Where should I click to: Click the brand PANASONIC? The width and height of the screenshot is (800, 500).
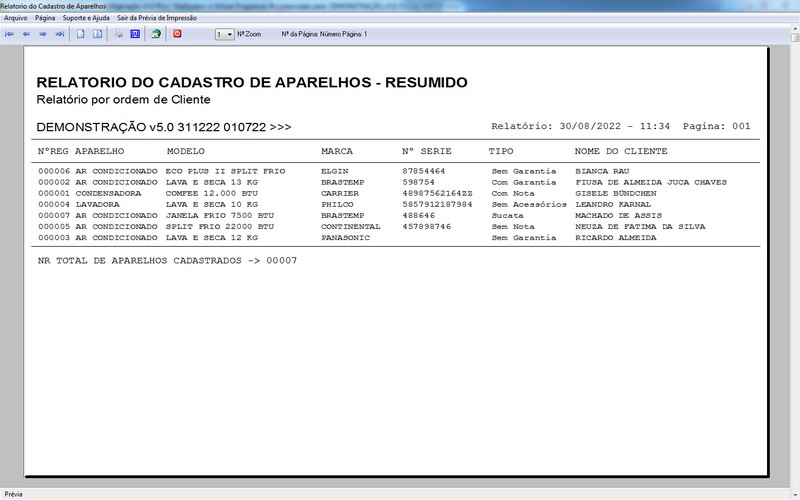tap(345, 238)
